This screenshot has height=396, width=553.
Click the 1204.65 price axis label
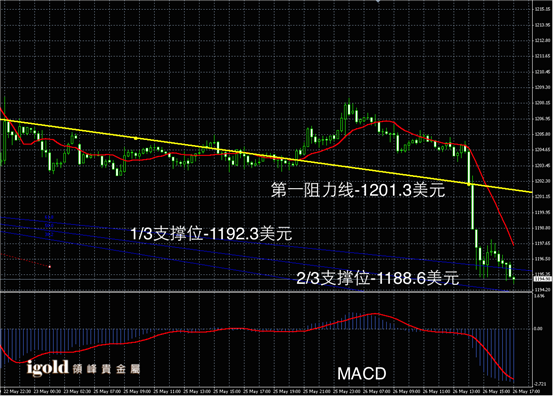click(x=543, y=150)
